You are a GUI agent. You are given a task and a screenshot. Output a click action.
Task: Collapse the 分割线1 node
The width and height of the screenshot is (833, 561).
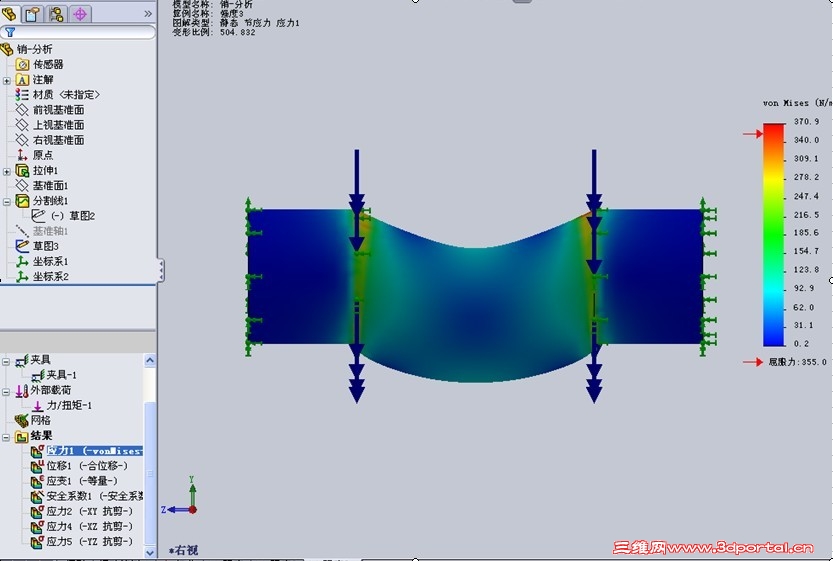tap(6, 202)
